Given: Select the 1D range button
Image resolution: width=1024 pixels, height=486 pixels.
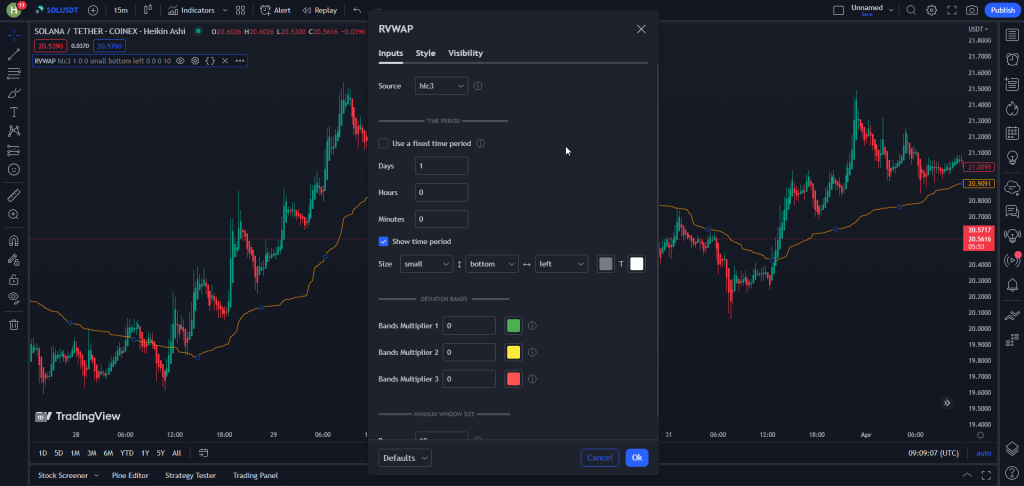Looking at the screenshot, I should pos(42,453).
